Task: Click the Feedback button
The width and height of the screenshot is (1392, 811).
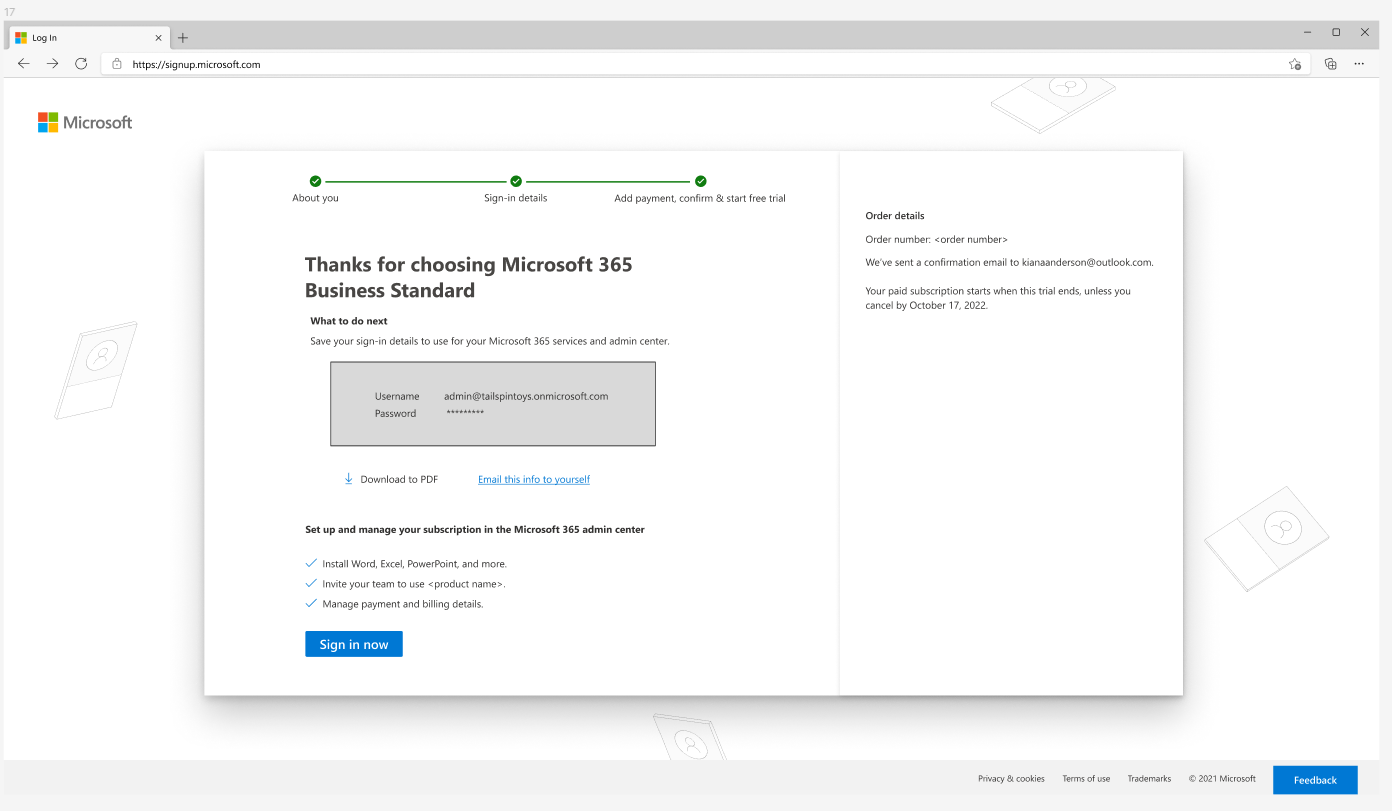Action: pos(1315,780)
